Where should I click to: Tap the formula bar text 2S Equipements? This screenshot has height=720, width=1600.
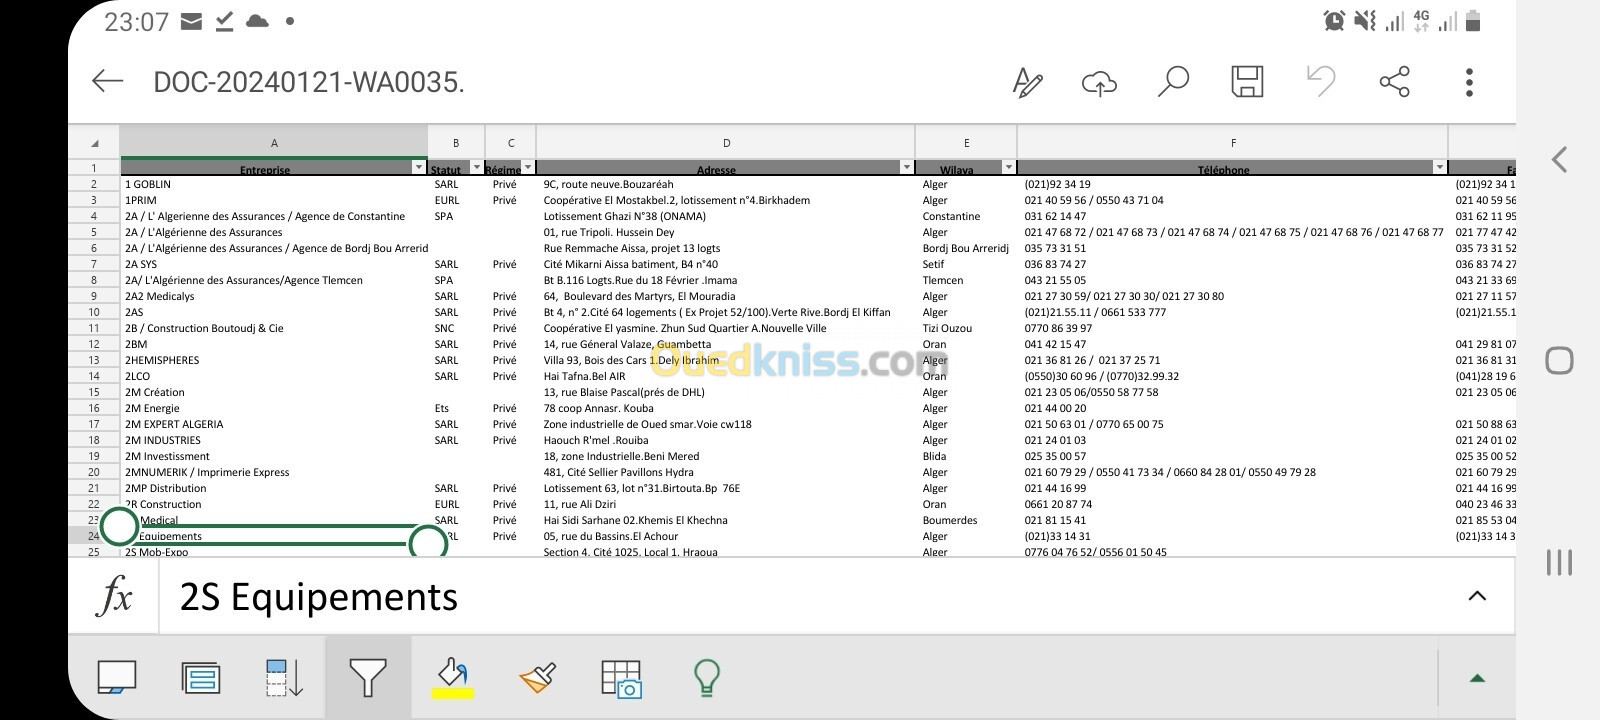tap(318, 597)
